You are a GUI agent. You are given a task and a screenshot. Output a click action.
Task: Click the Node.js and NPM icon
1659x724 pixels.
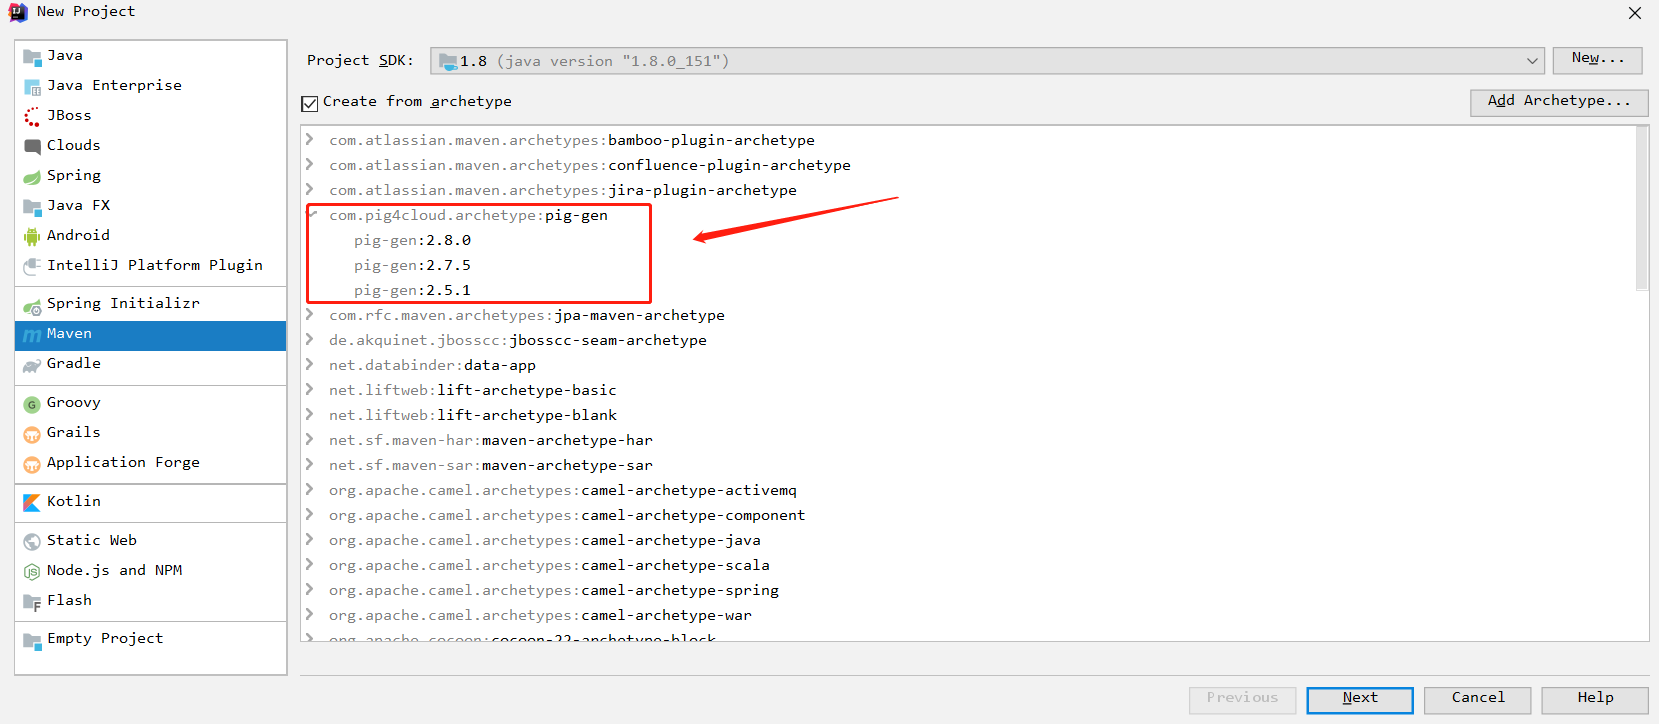coord(32,572)
